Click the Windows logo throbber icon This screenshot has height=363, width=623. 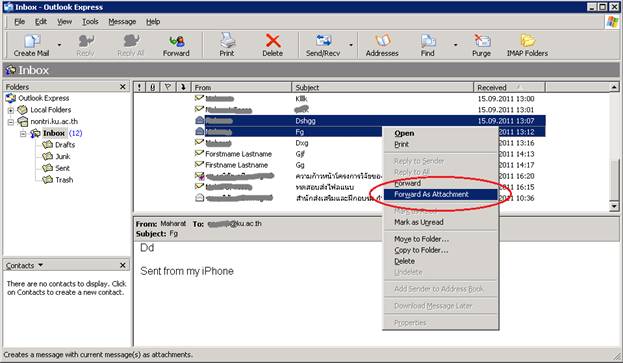612,22
